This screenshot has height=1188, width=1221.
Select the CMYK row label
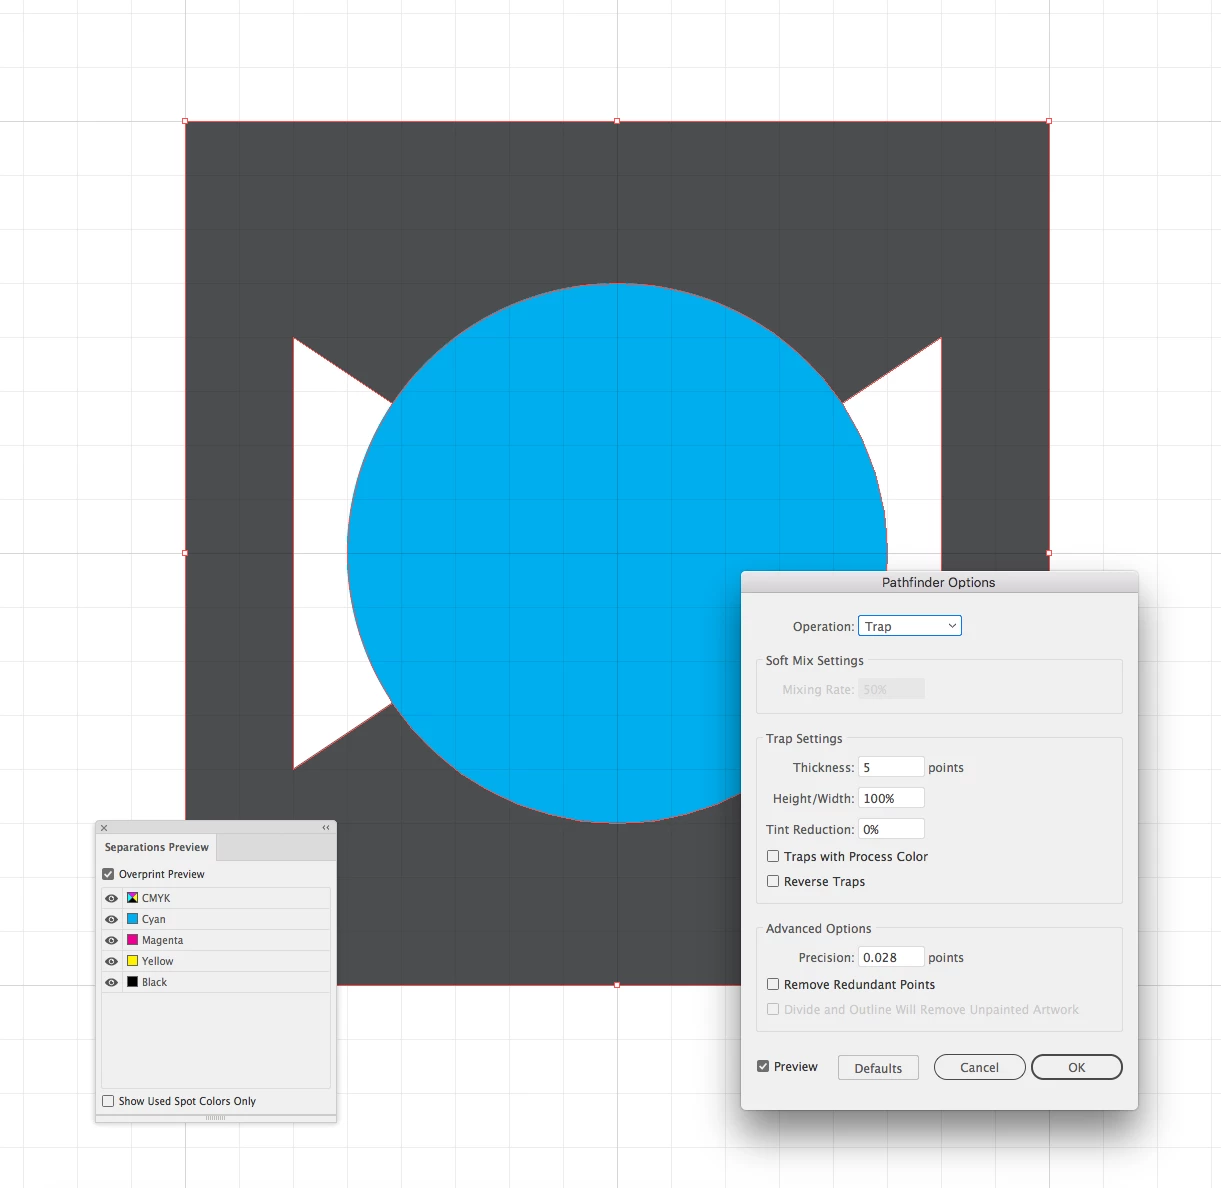coord(156,898)
